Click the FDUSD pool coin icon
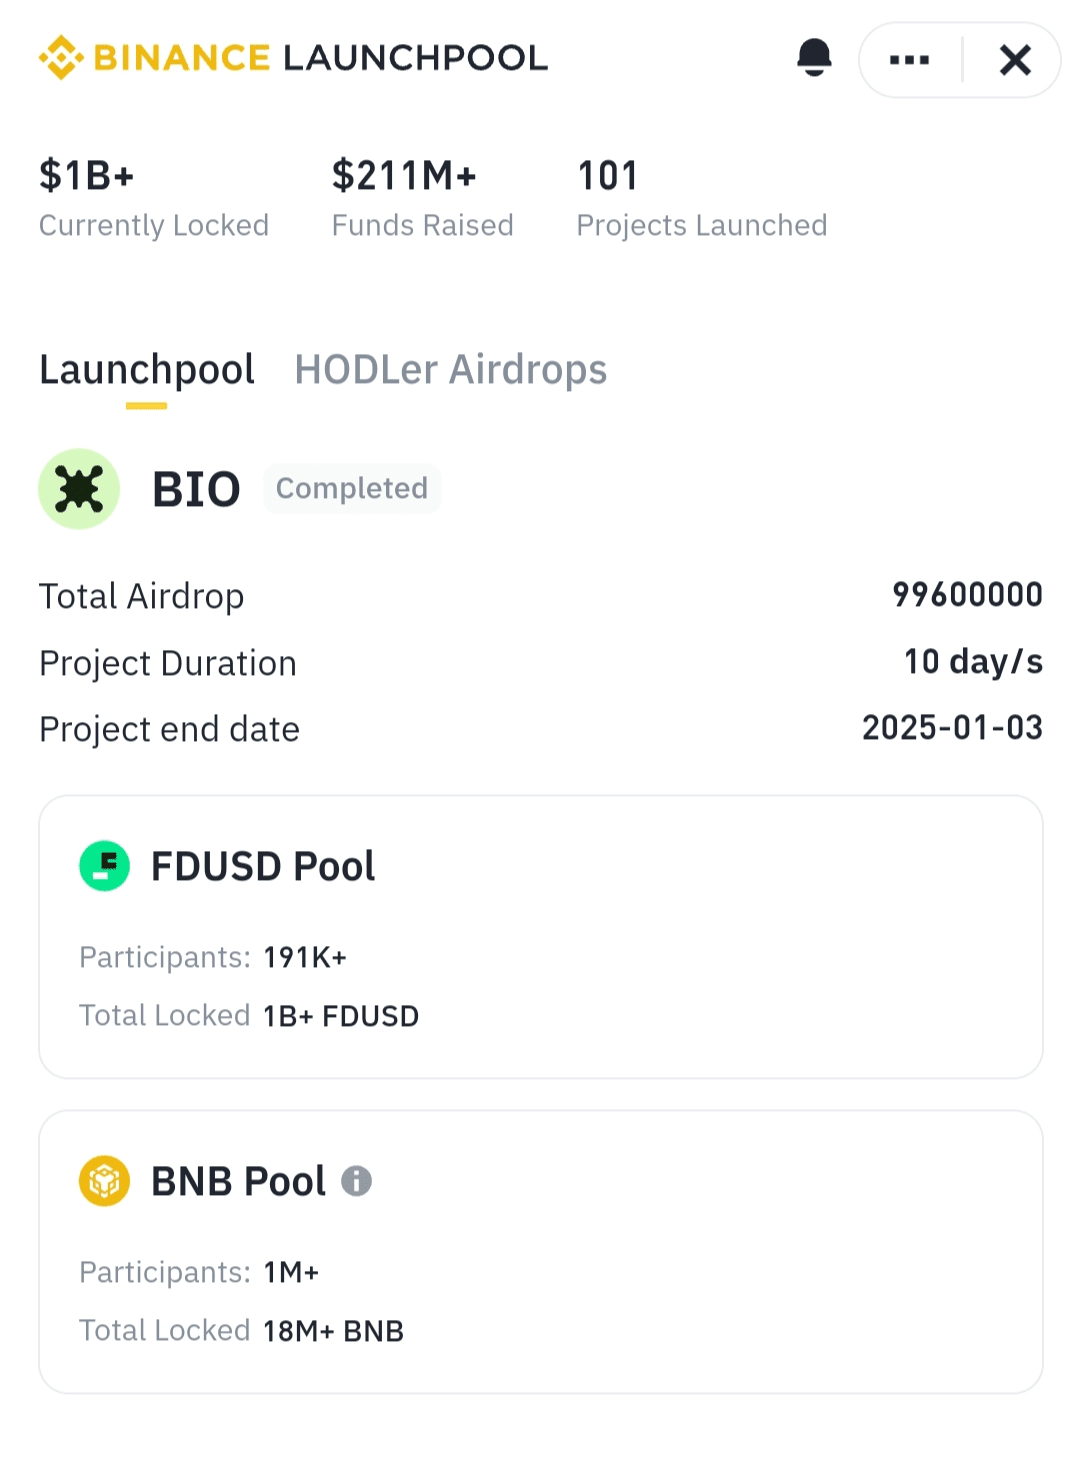1080x1467 pixels. pyautogui.click(x=105, y=866)
